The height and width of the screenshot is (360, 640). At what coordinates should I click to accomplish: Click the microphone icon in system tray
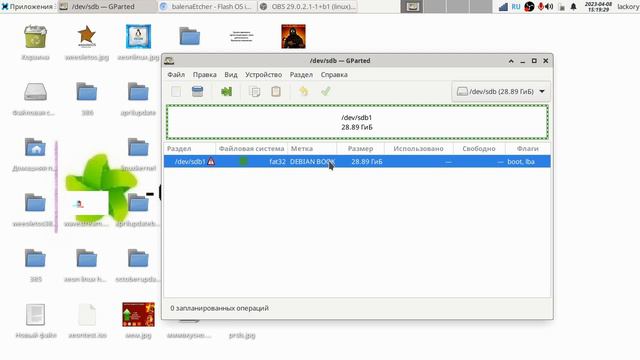tap(541, 7)
